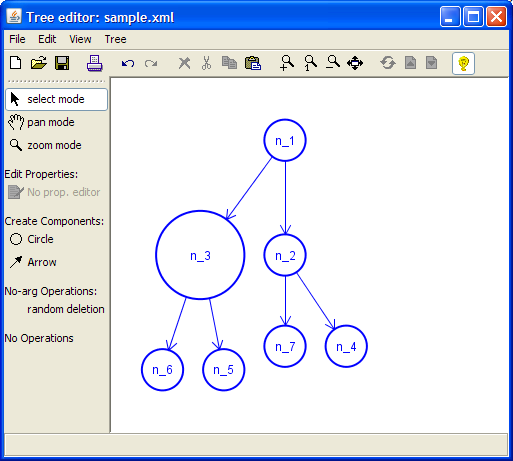Viewport: 513px width, 461px height.
Task: Zoom out with the minus magnifier
Action: (333, 62)
